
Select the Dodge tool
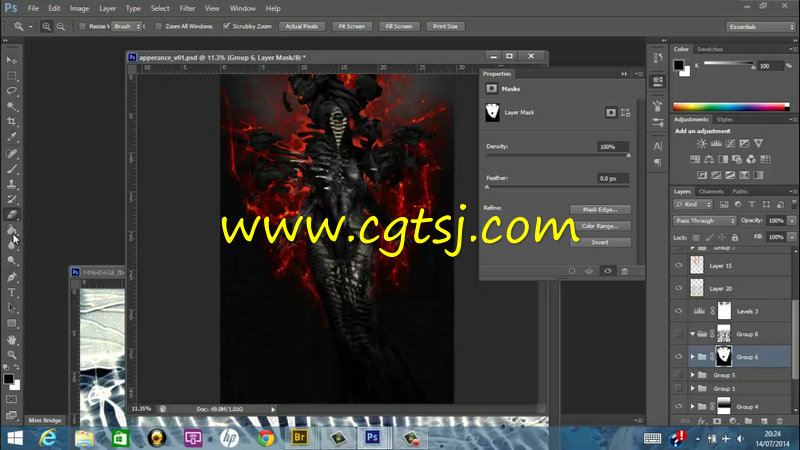11,261
